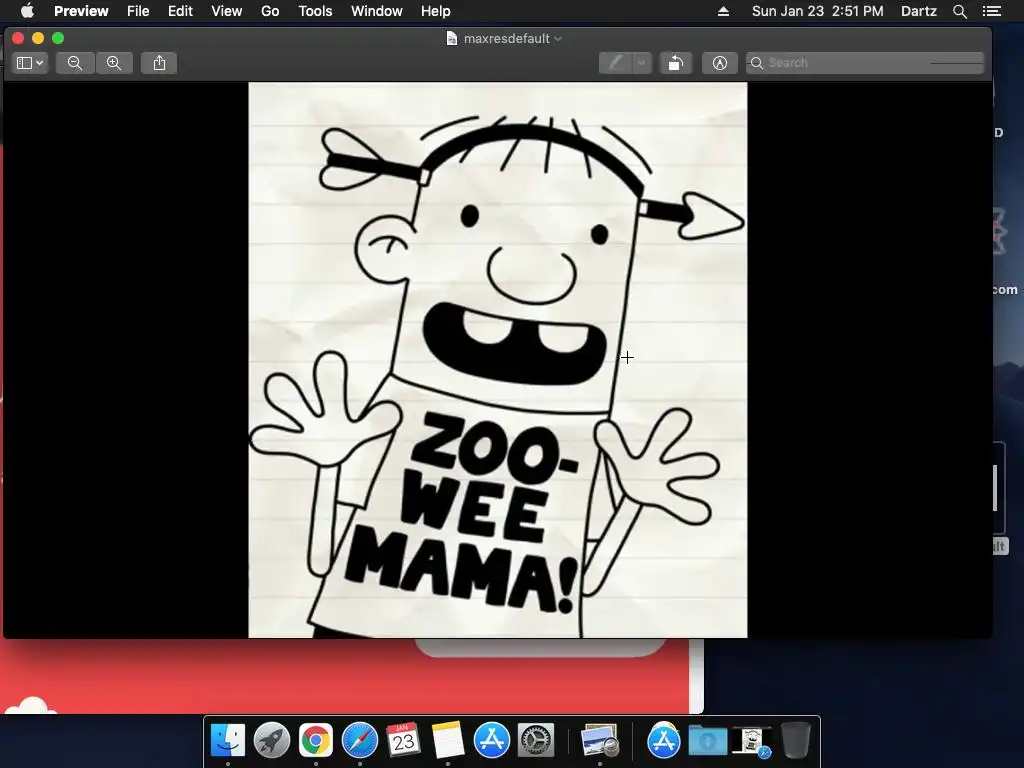Expand the highlight color dropdown arrow
Viewport: 1024px width, 768px height.
(642, 63)
